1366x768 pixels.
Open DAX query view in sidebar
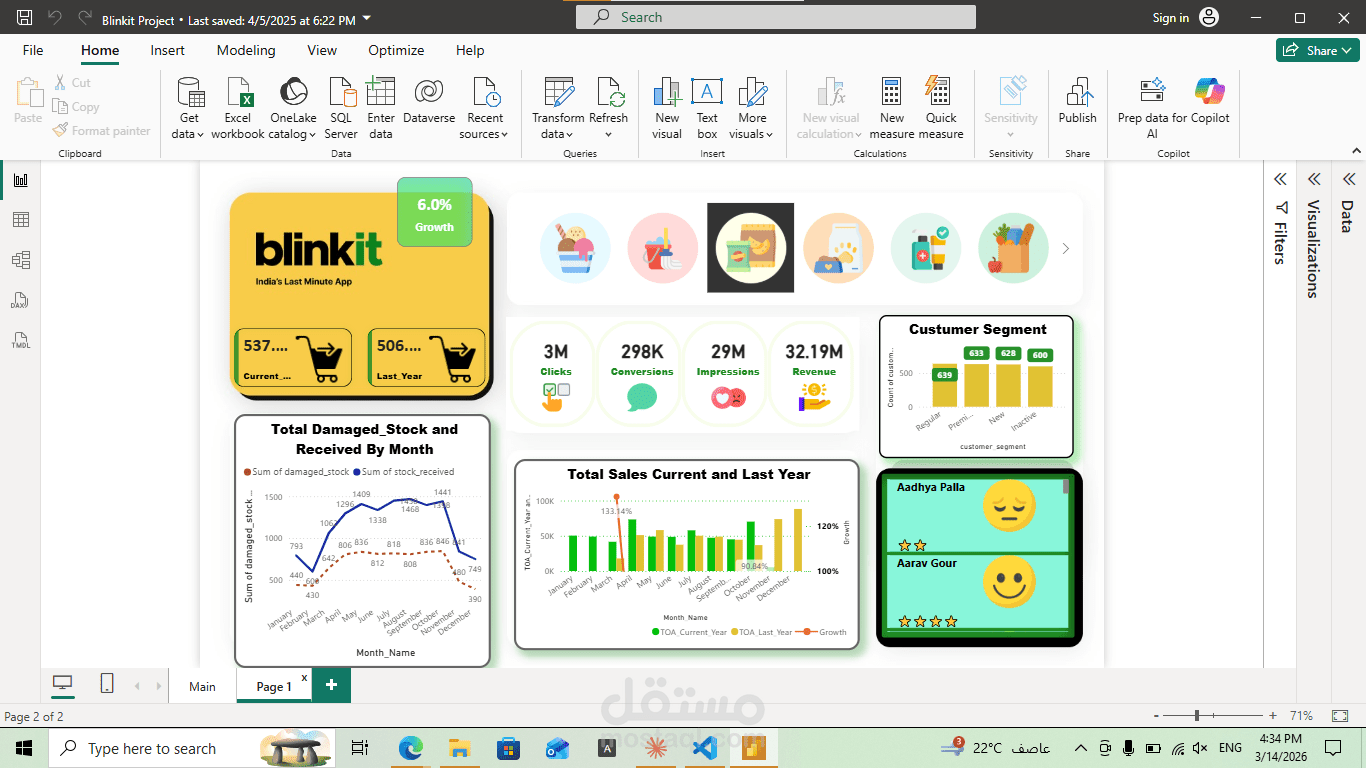tap(20, 300)
